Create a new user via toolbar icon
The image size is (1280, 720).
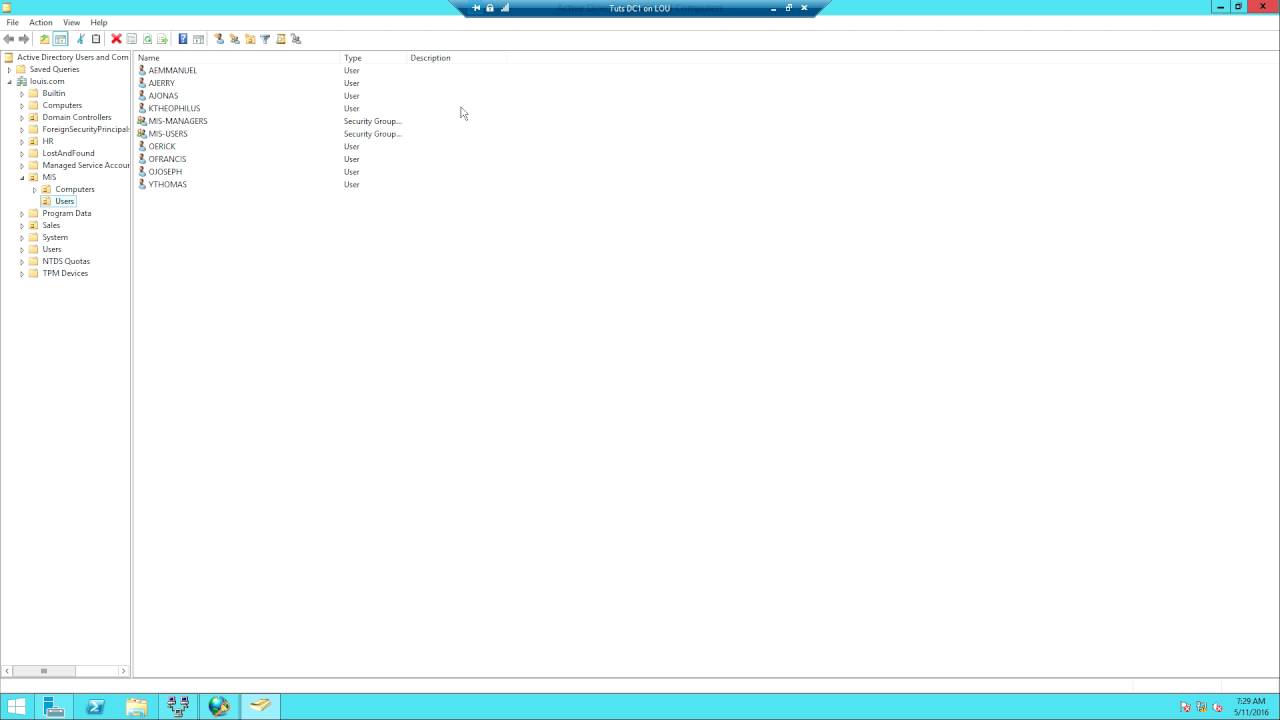coord(219,39)
